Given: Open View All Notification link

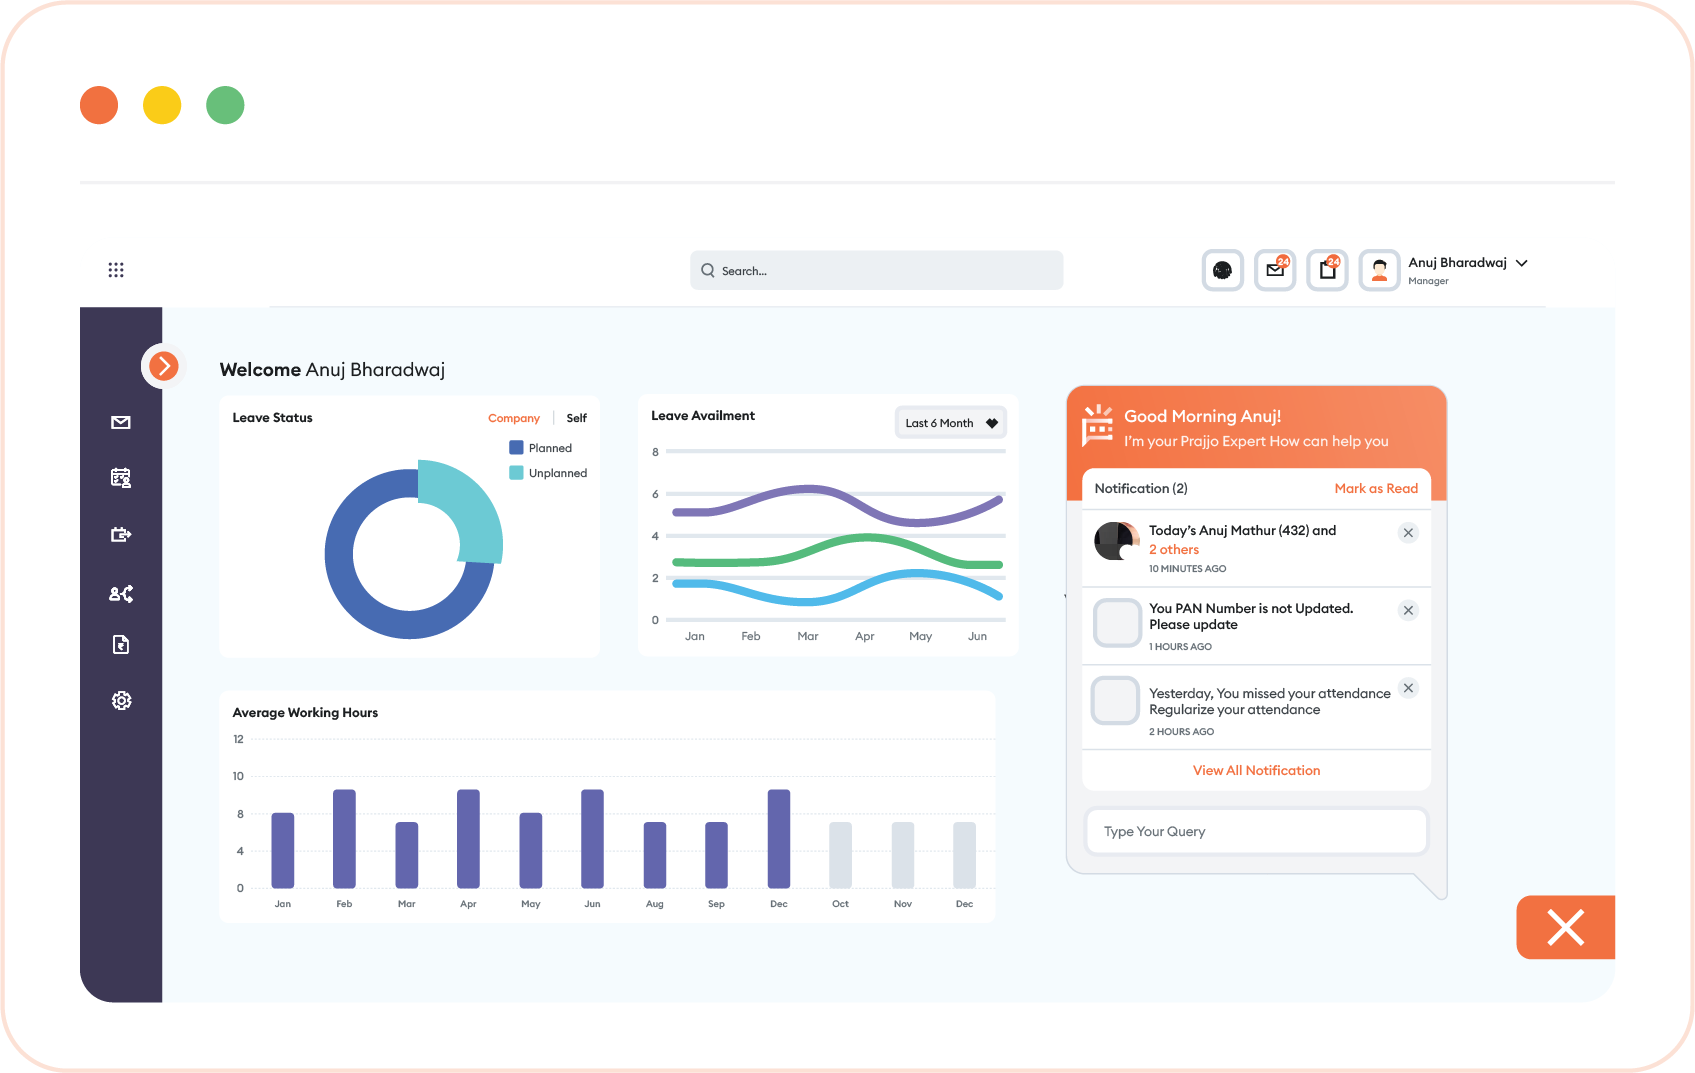Looking at the screenshot, I should [x=1256, y=770].
